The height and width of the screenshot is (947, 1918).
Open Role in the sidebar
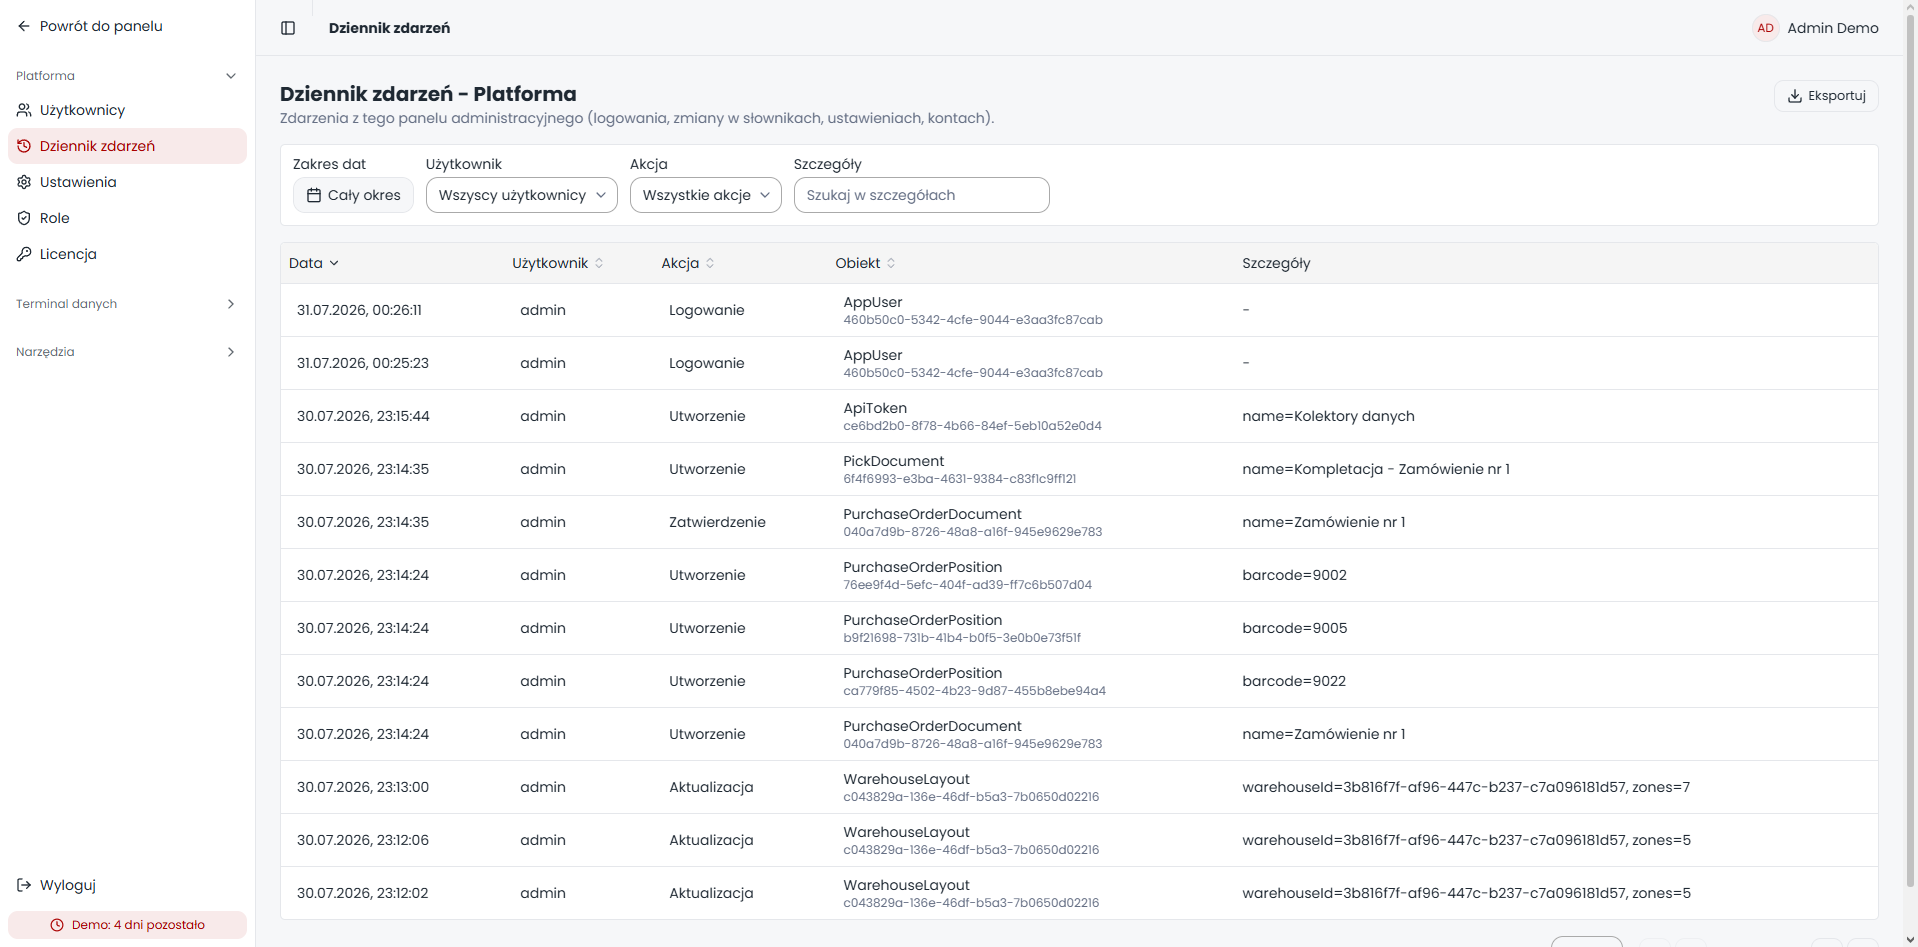coord(127,218)
